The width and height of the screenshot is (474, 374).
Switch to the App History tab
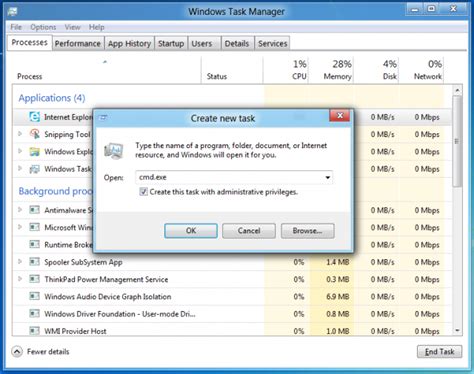tap(129, 44)
